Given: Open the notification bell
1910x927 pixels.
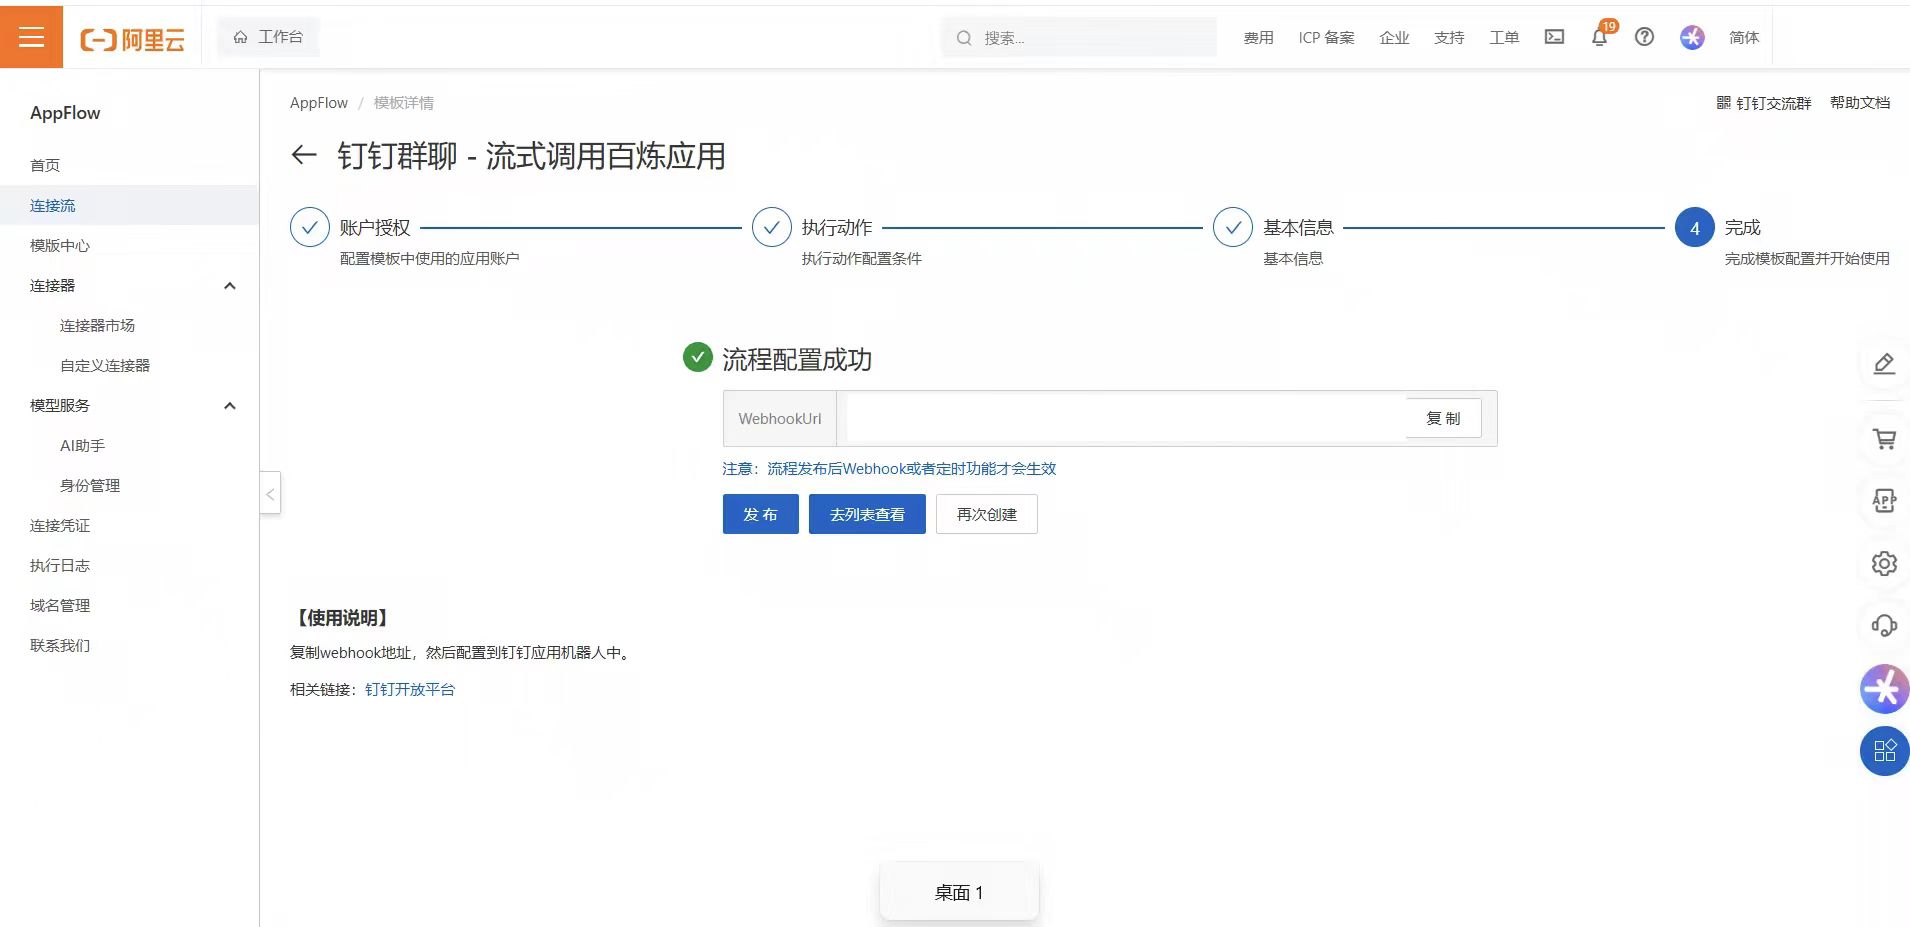Looking at the screenshot, I should click(1600, 37).
